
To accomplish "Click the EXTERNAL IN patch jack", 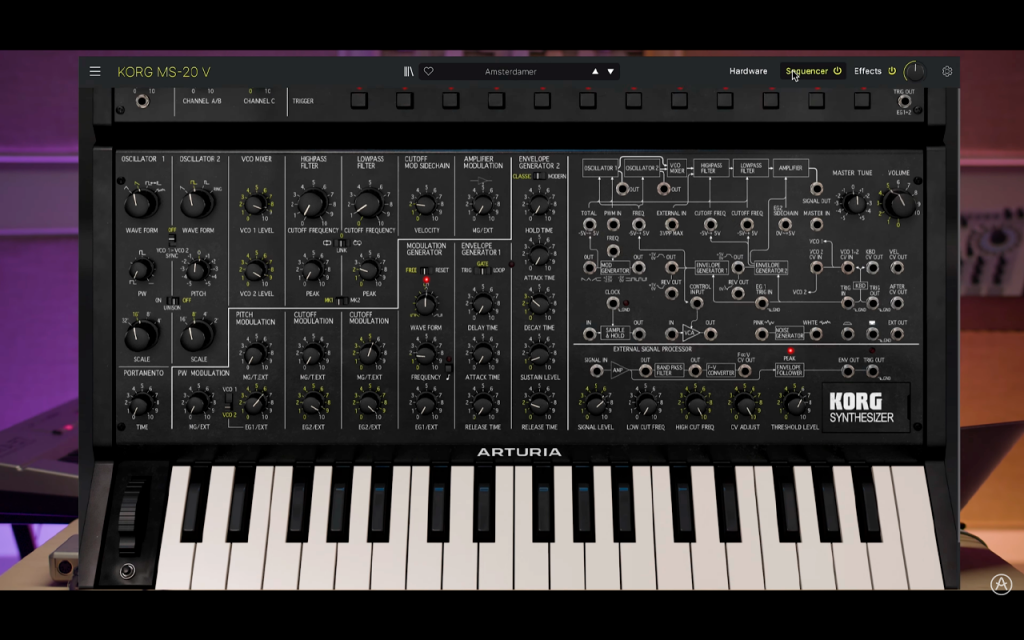I will [671, 224].
